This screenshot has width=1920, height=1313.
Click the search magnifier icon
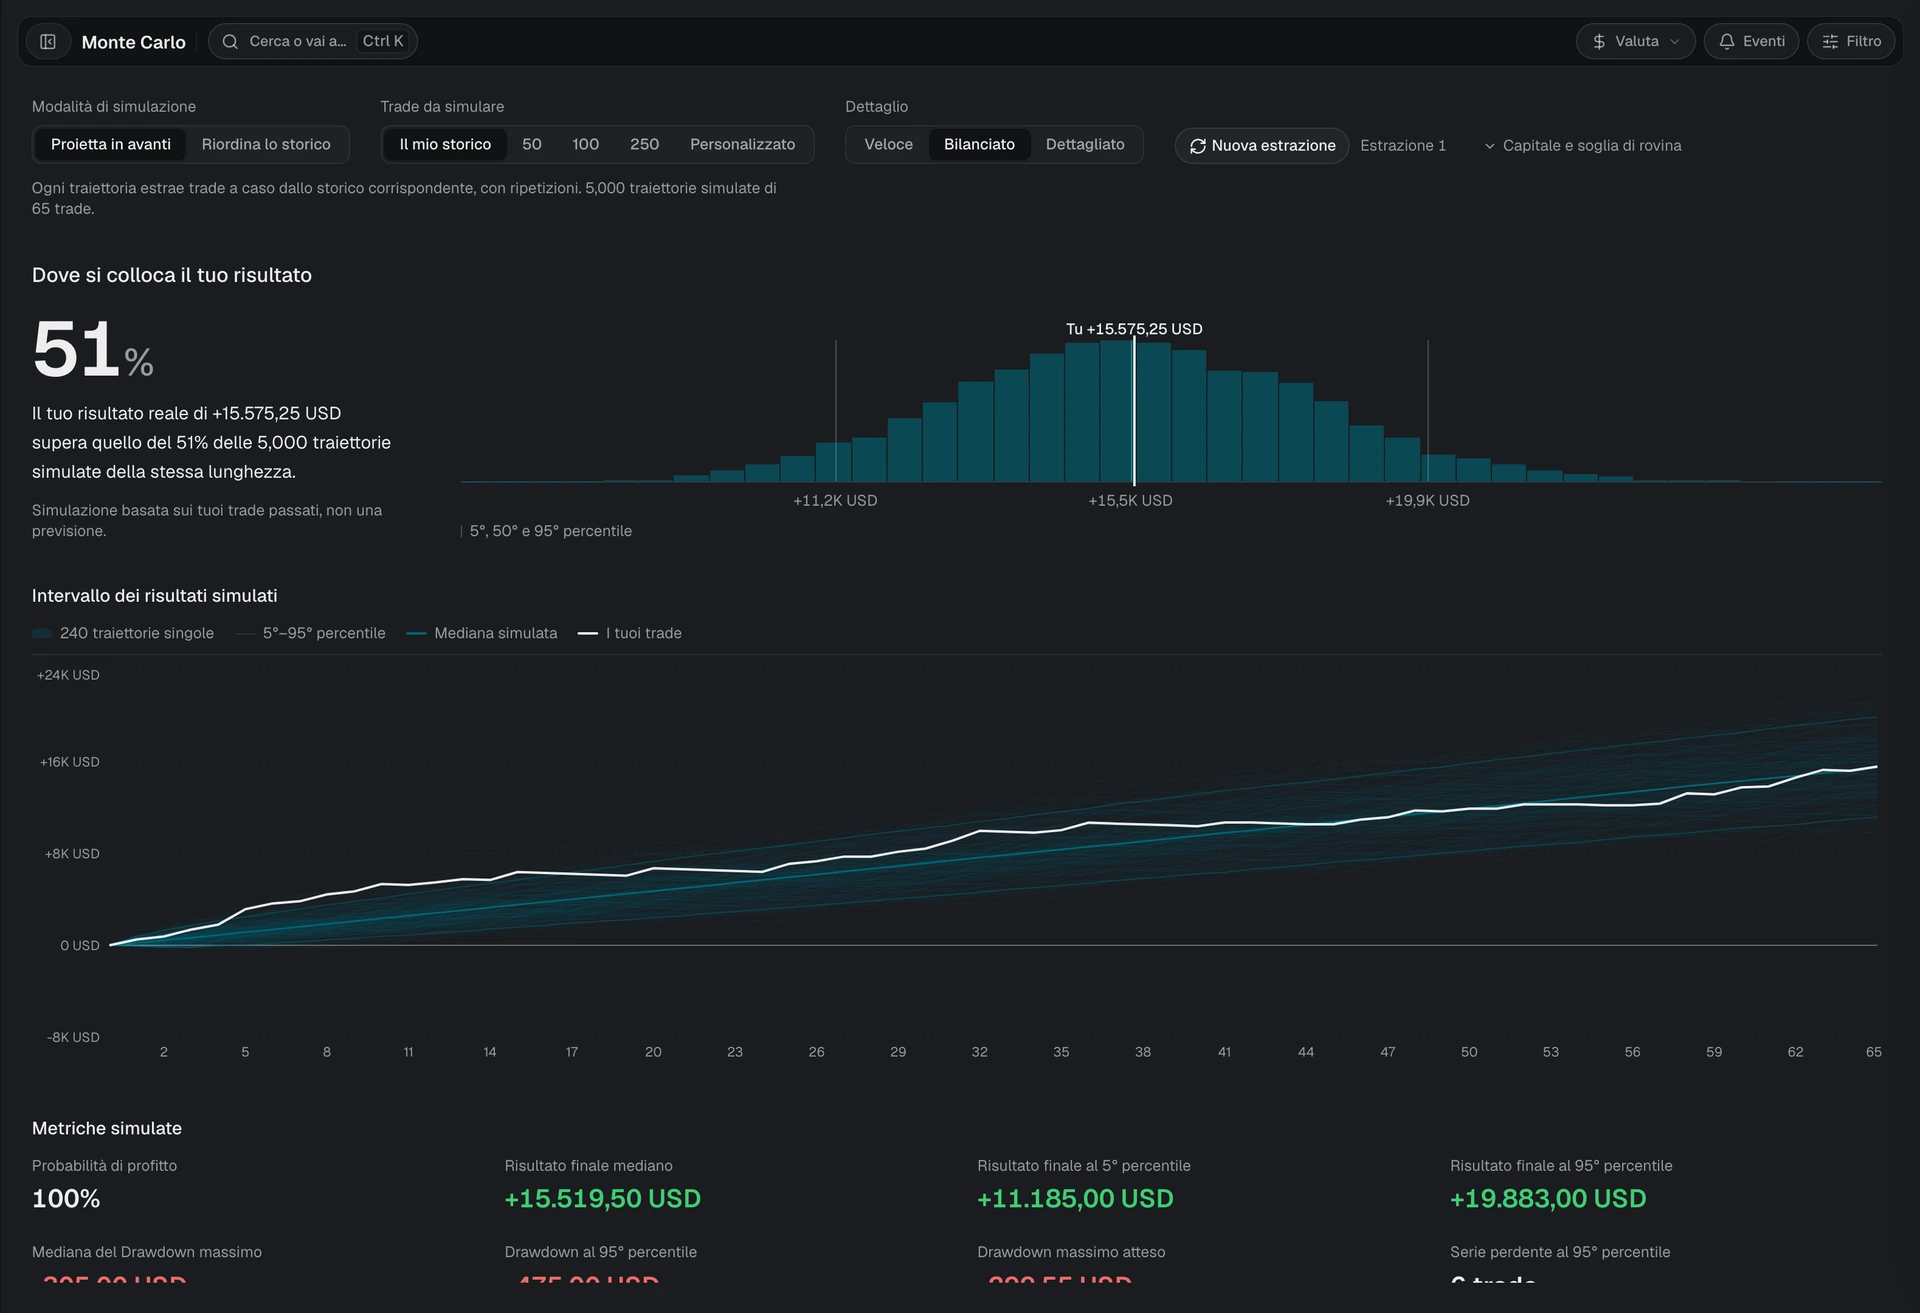(x=230, y=42)
